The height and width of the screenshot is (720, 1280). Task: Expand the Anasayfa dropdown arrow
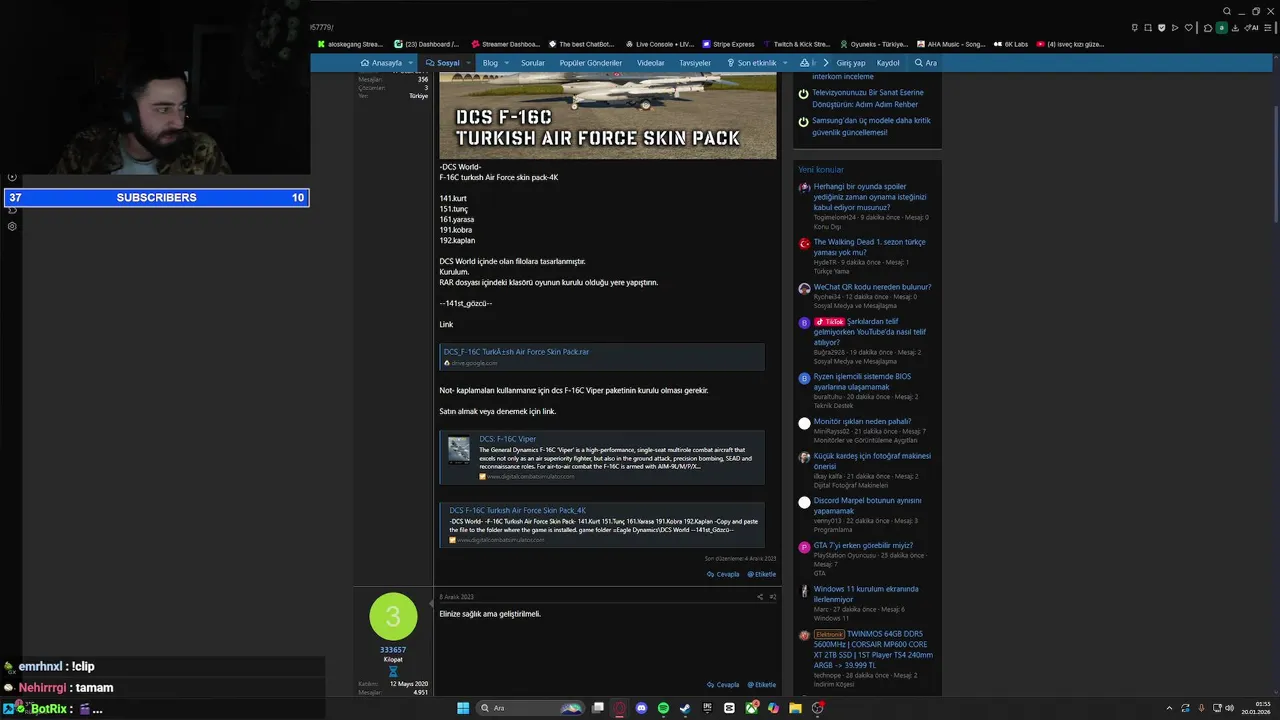tap(411, 62)
